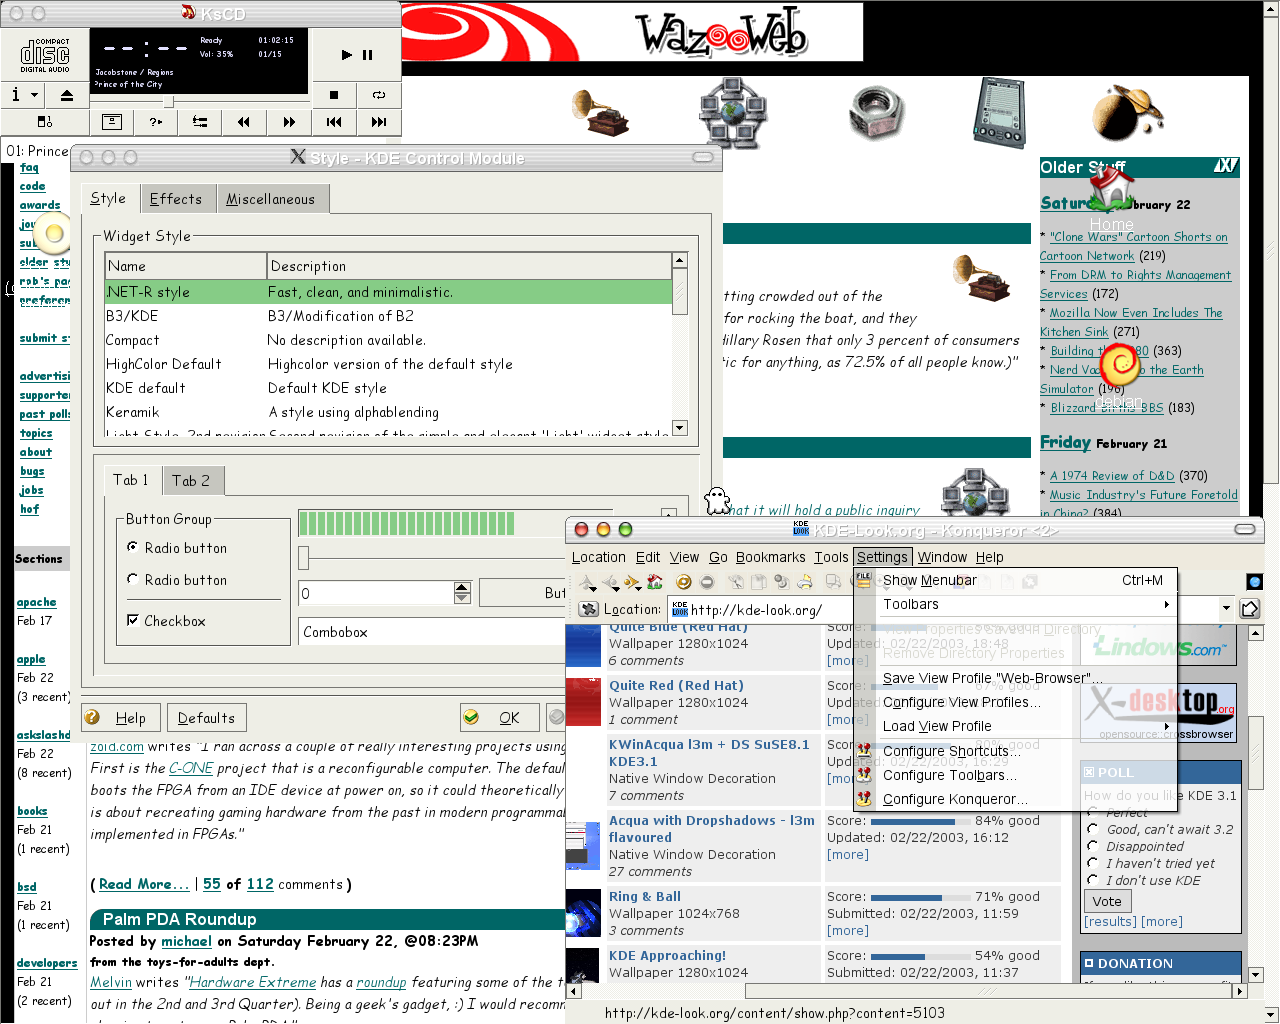Clear the Konqueror location bar icon
Screen dimensions: 1280x1024
[x=589, y=609]
